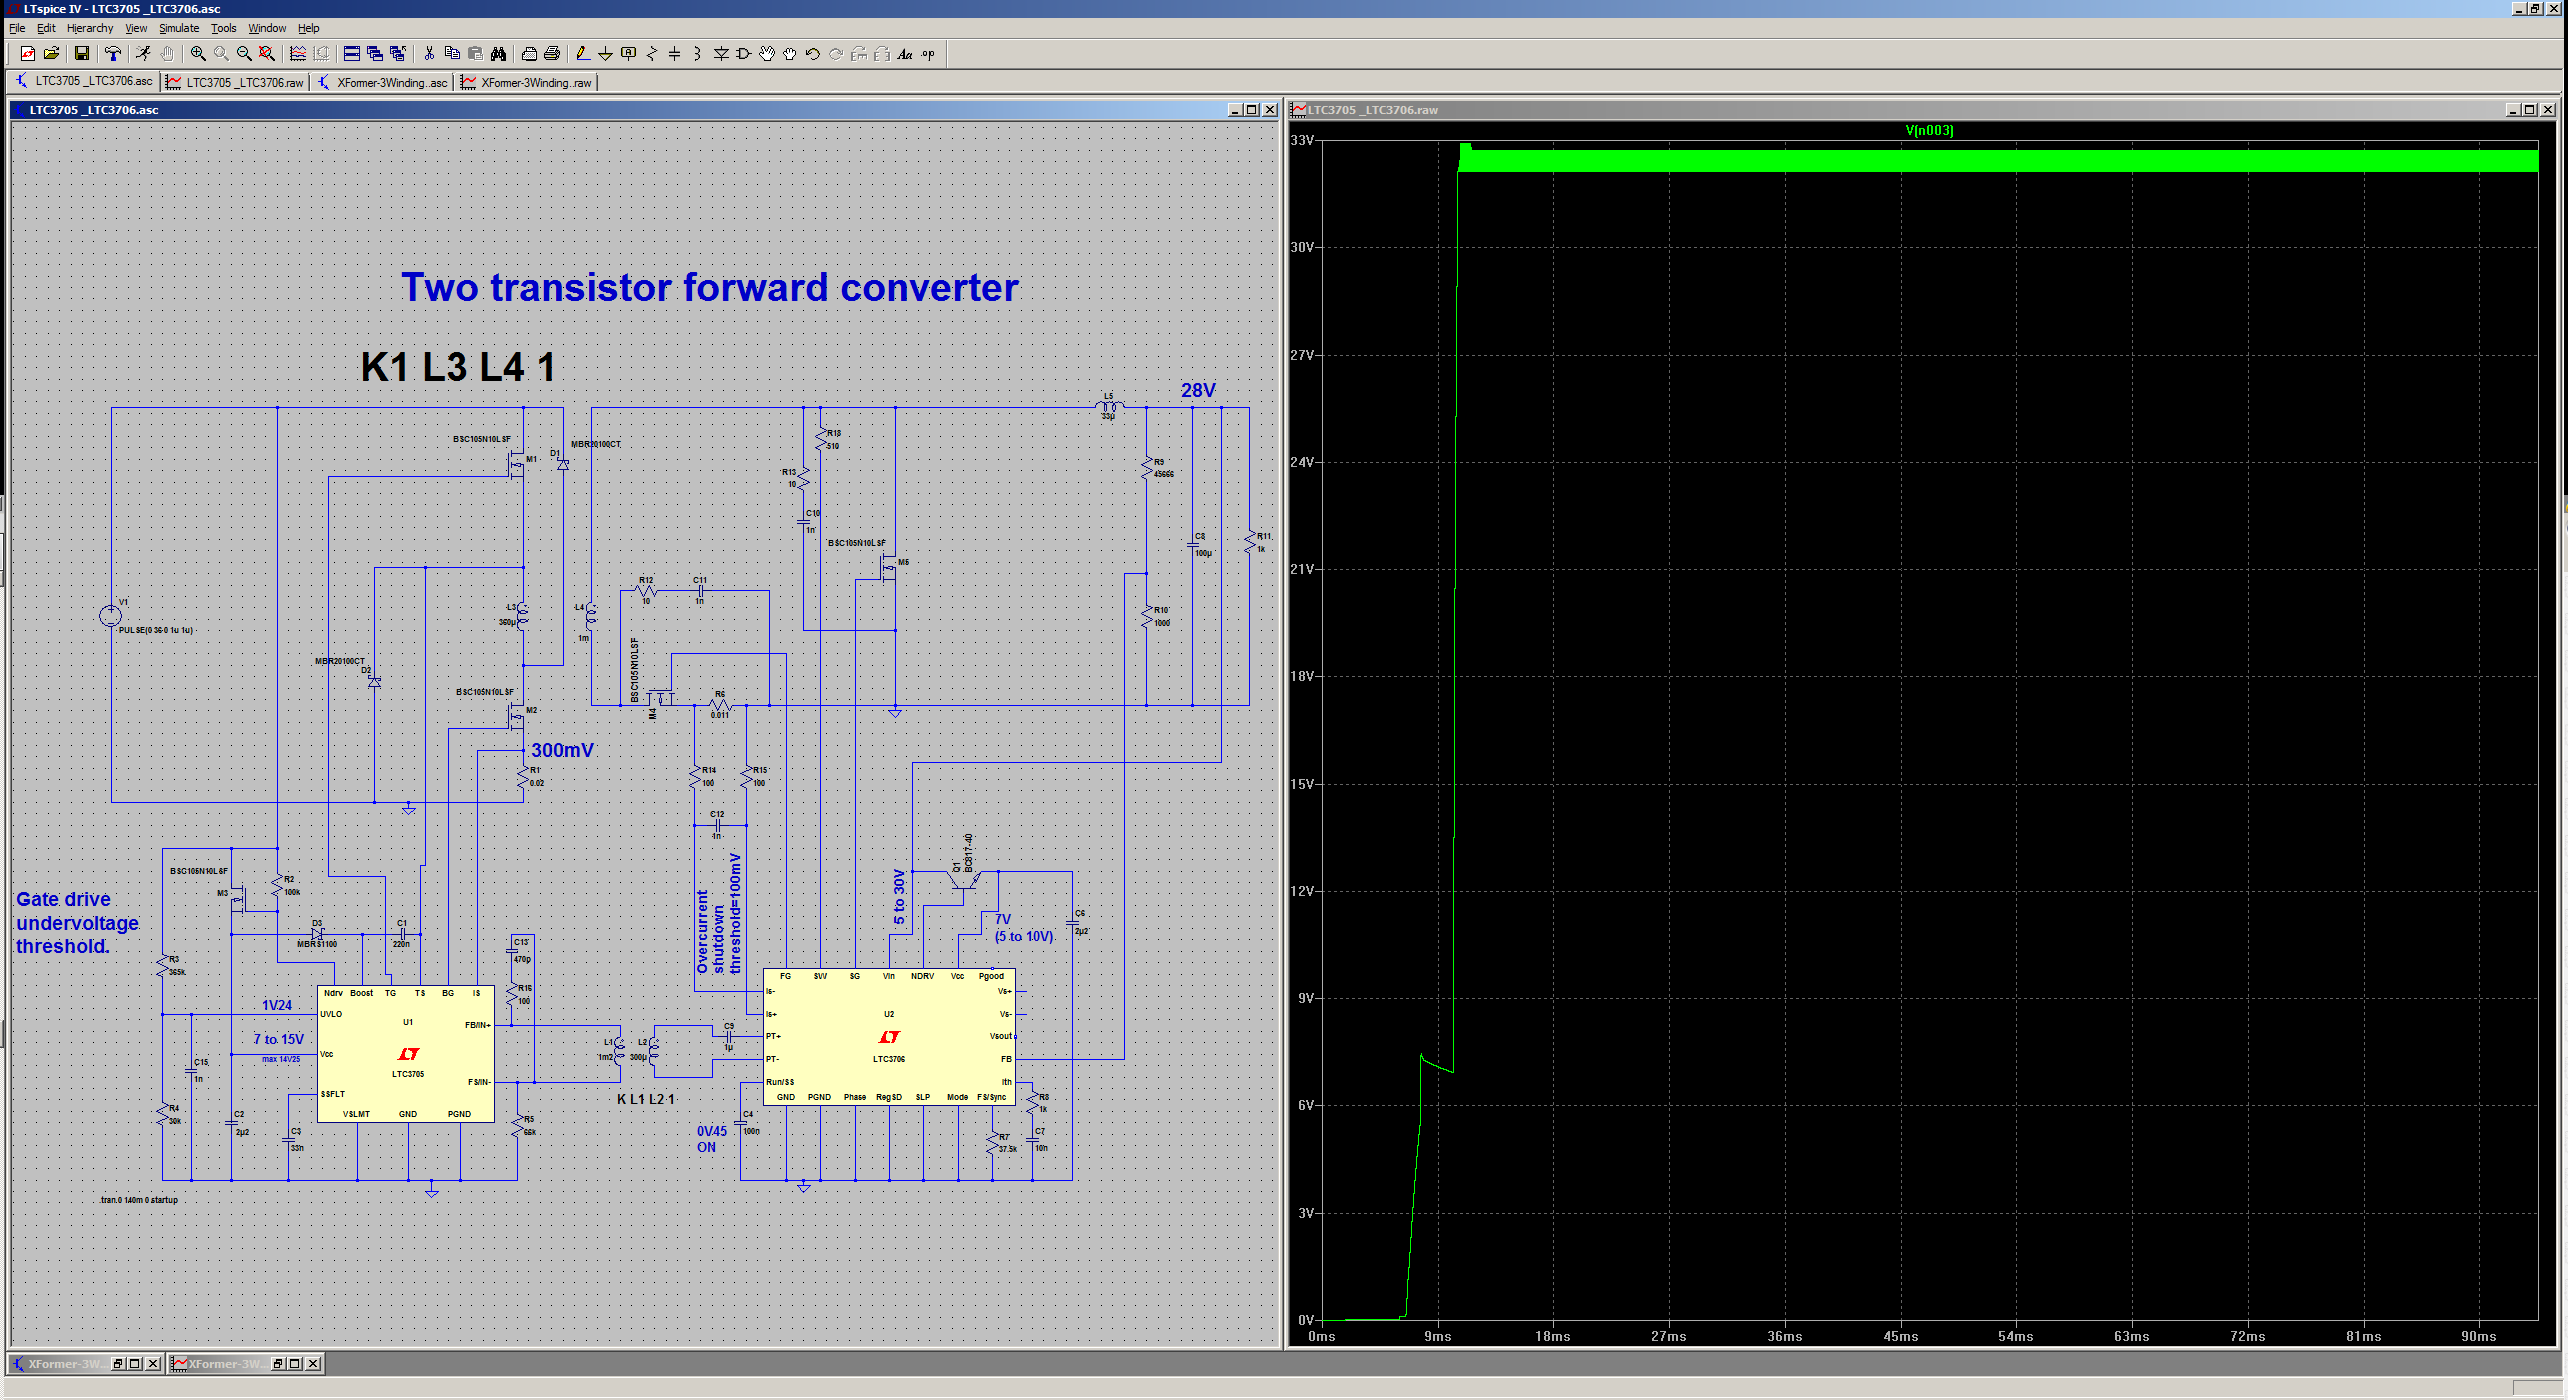Click the 'K1 L3 L4 1' coupling directive
This screenshot has height=1400, width=2568.
(x=458, y=367)
